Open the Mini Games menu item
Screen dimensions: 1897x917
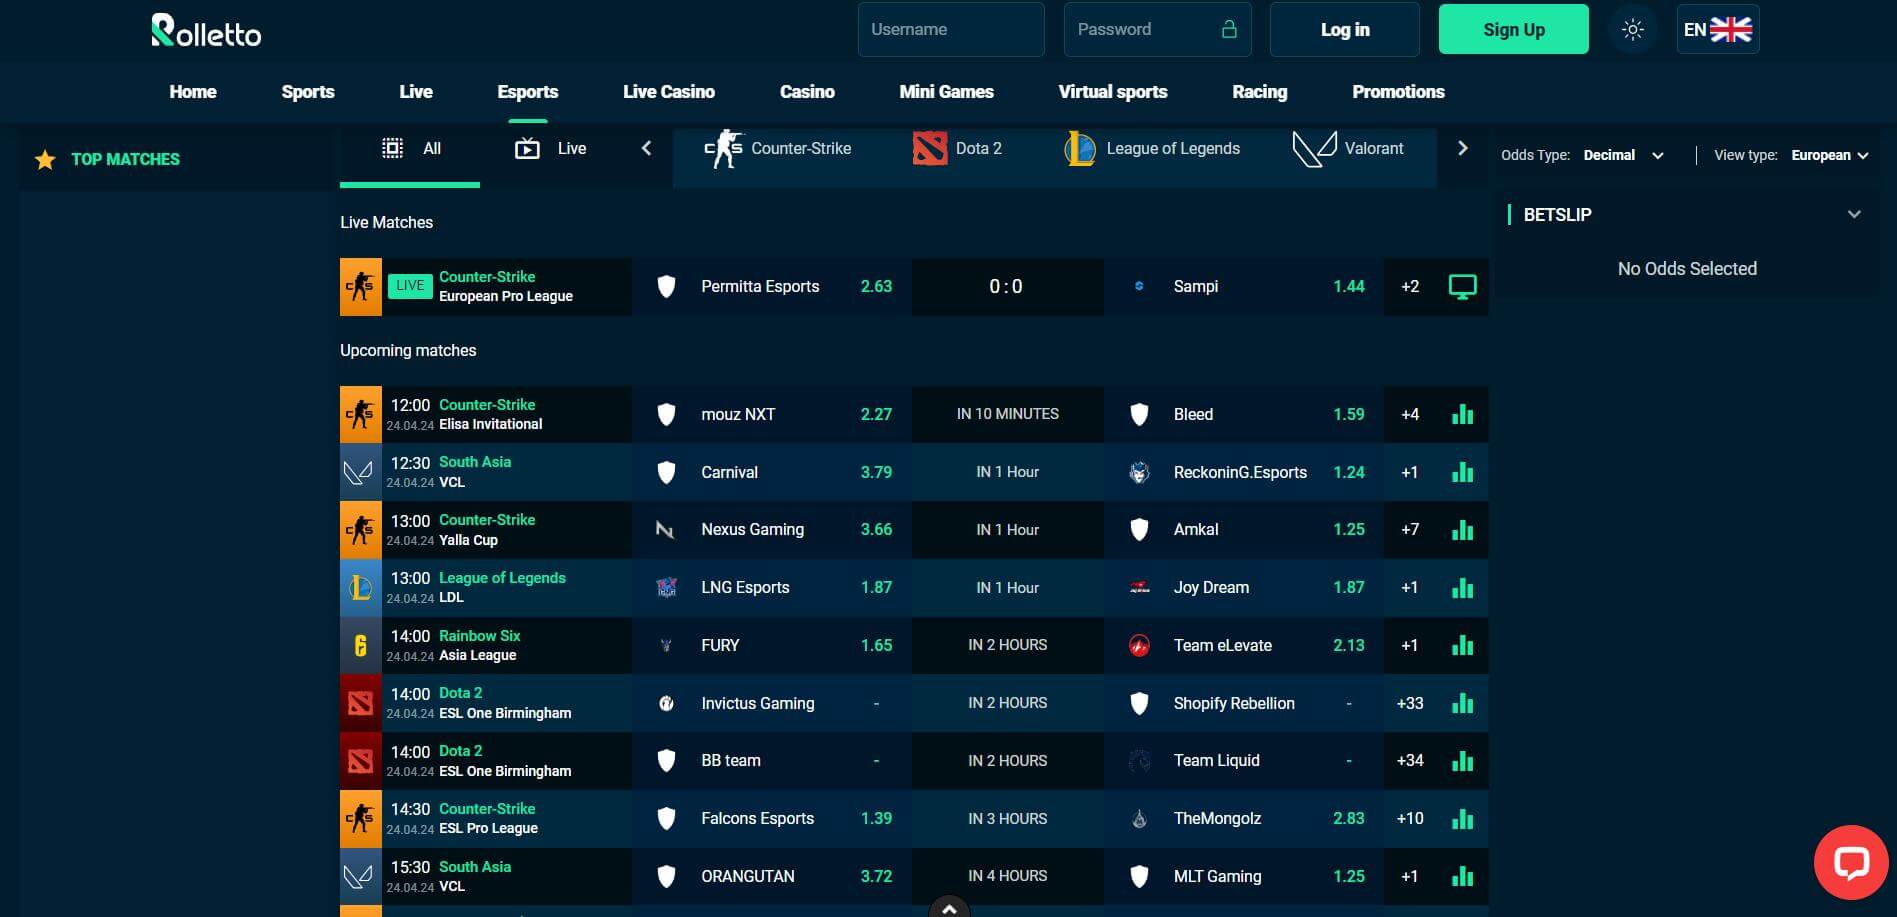[x=946, y=91]
